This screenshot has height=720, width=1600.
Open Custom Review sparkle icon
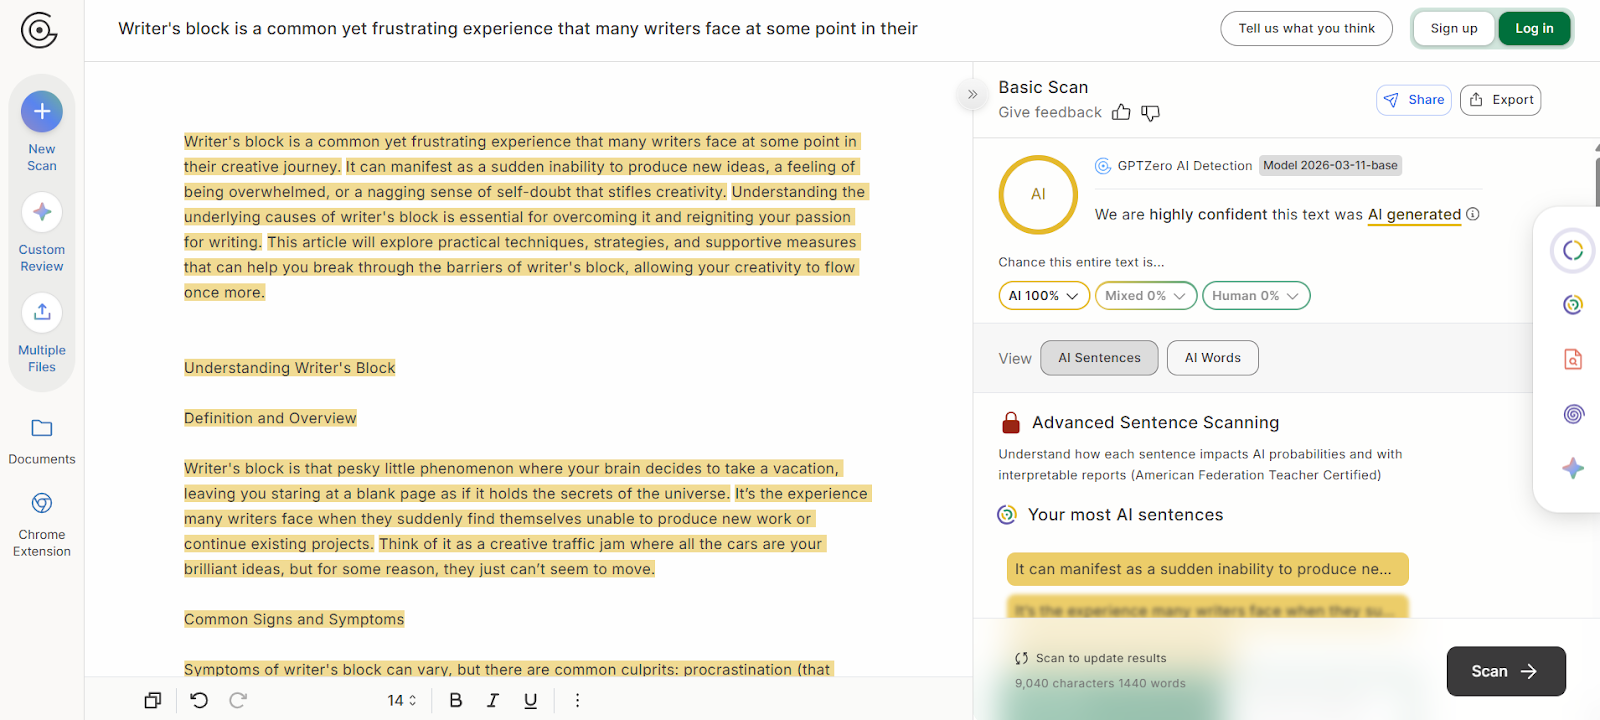pyautogui.click(x=42, y=212)
